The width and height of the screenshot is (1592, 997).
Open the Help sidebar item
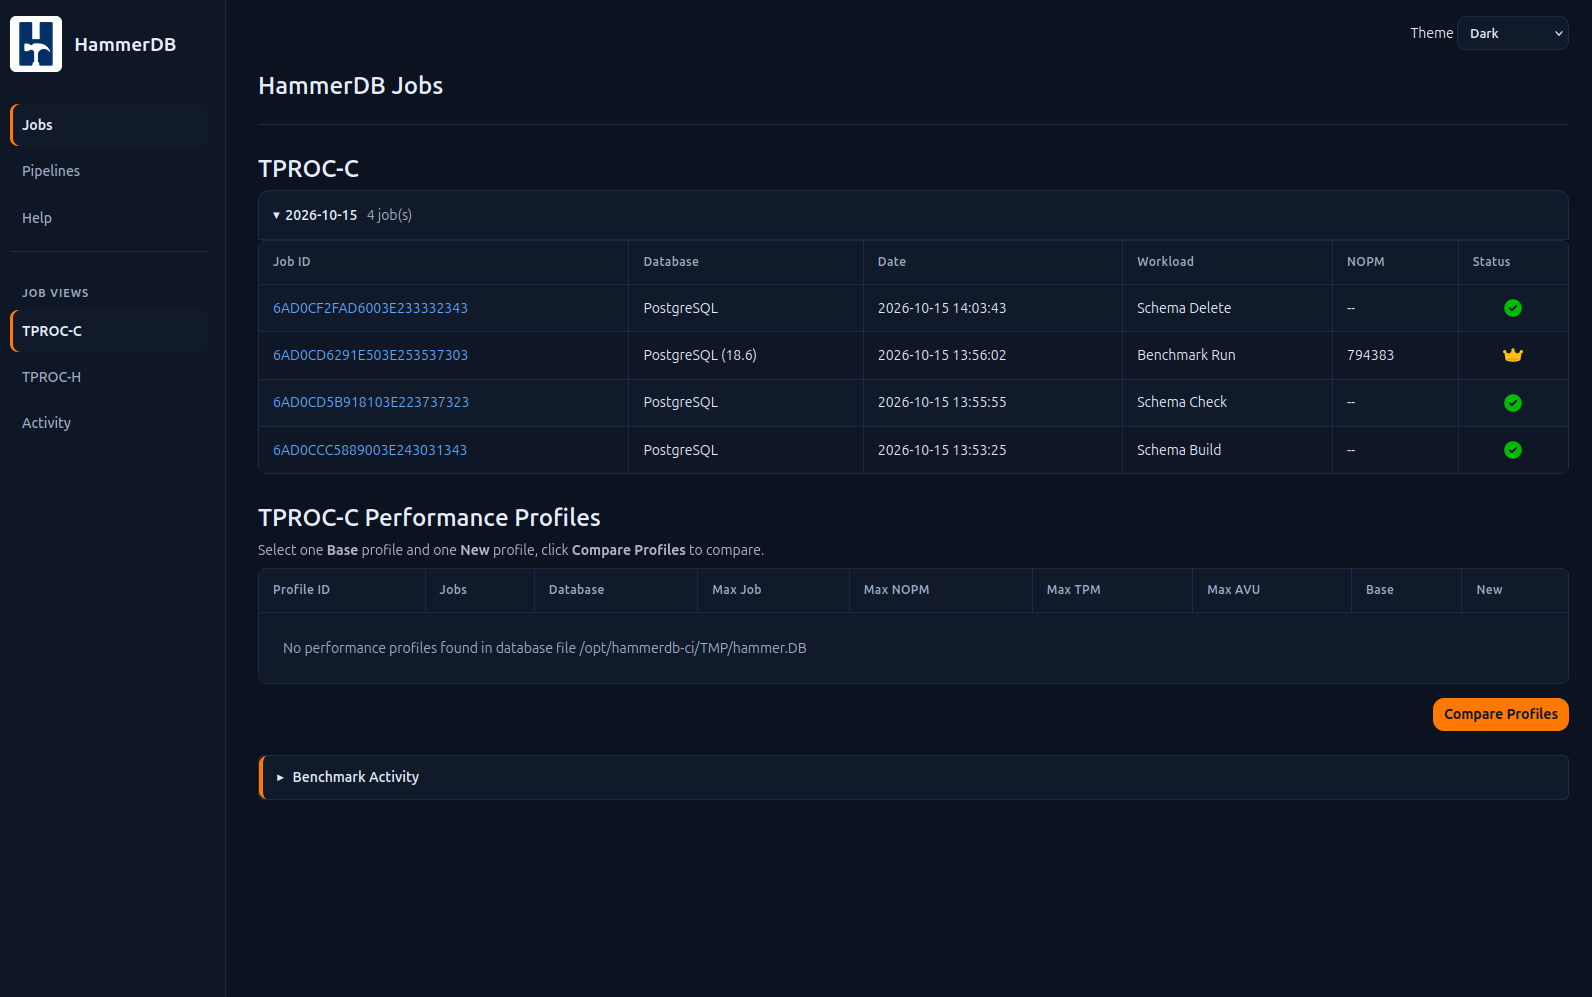pos(109,218)
